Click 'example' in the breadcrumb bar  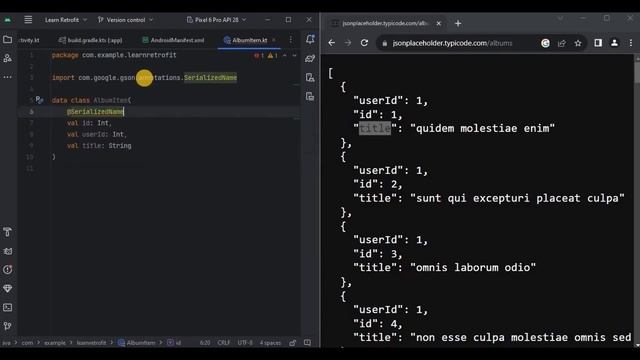pos(55,343)
